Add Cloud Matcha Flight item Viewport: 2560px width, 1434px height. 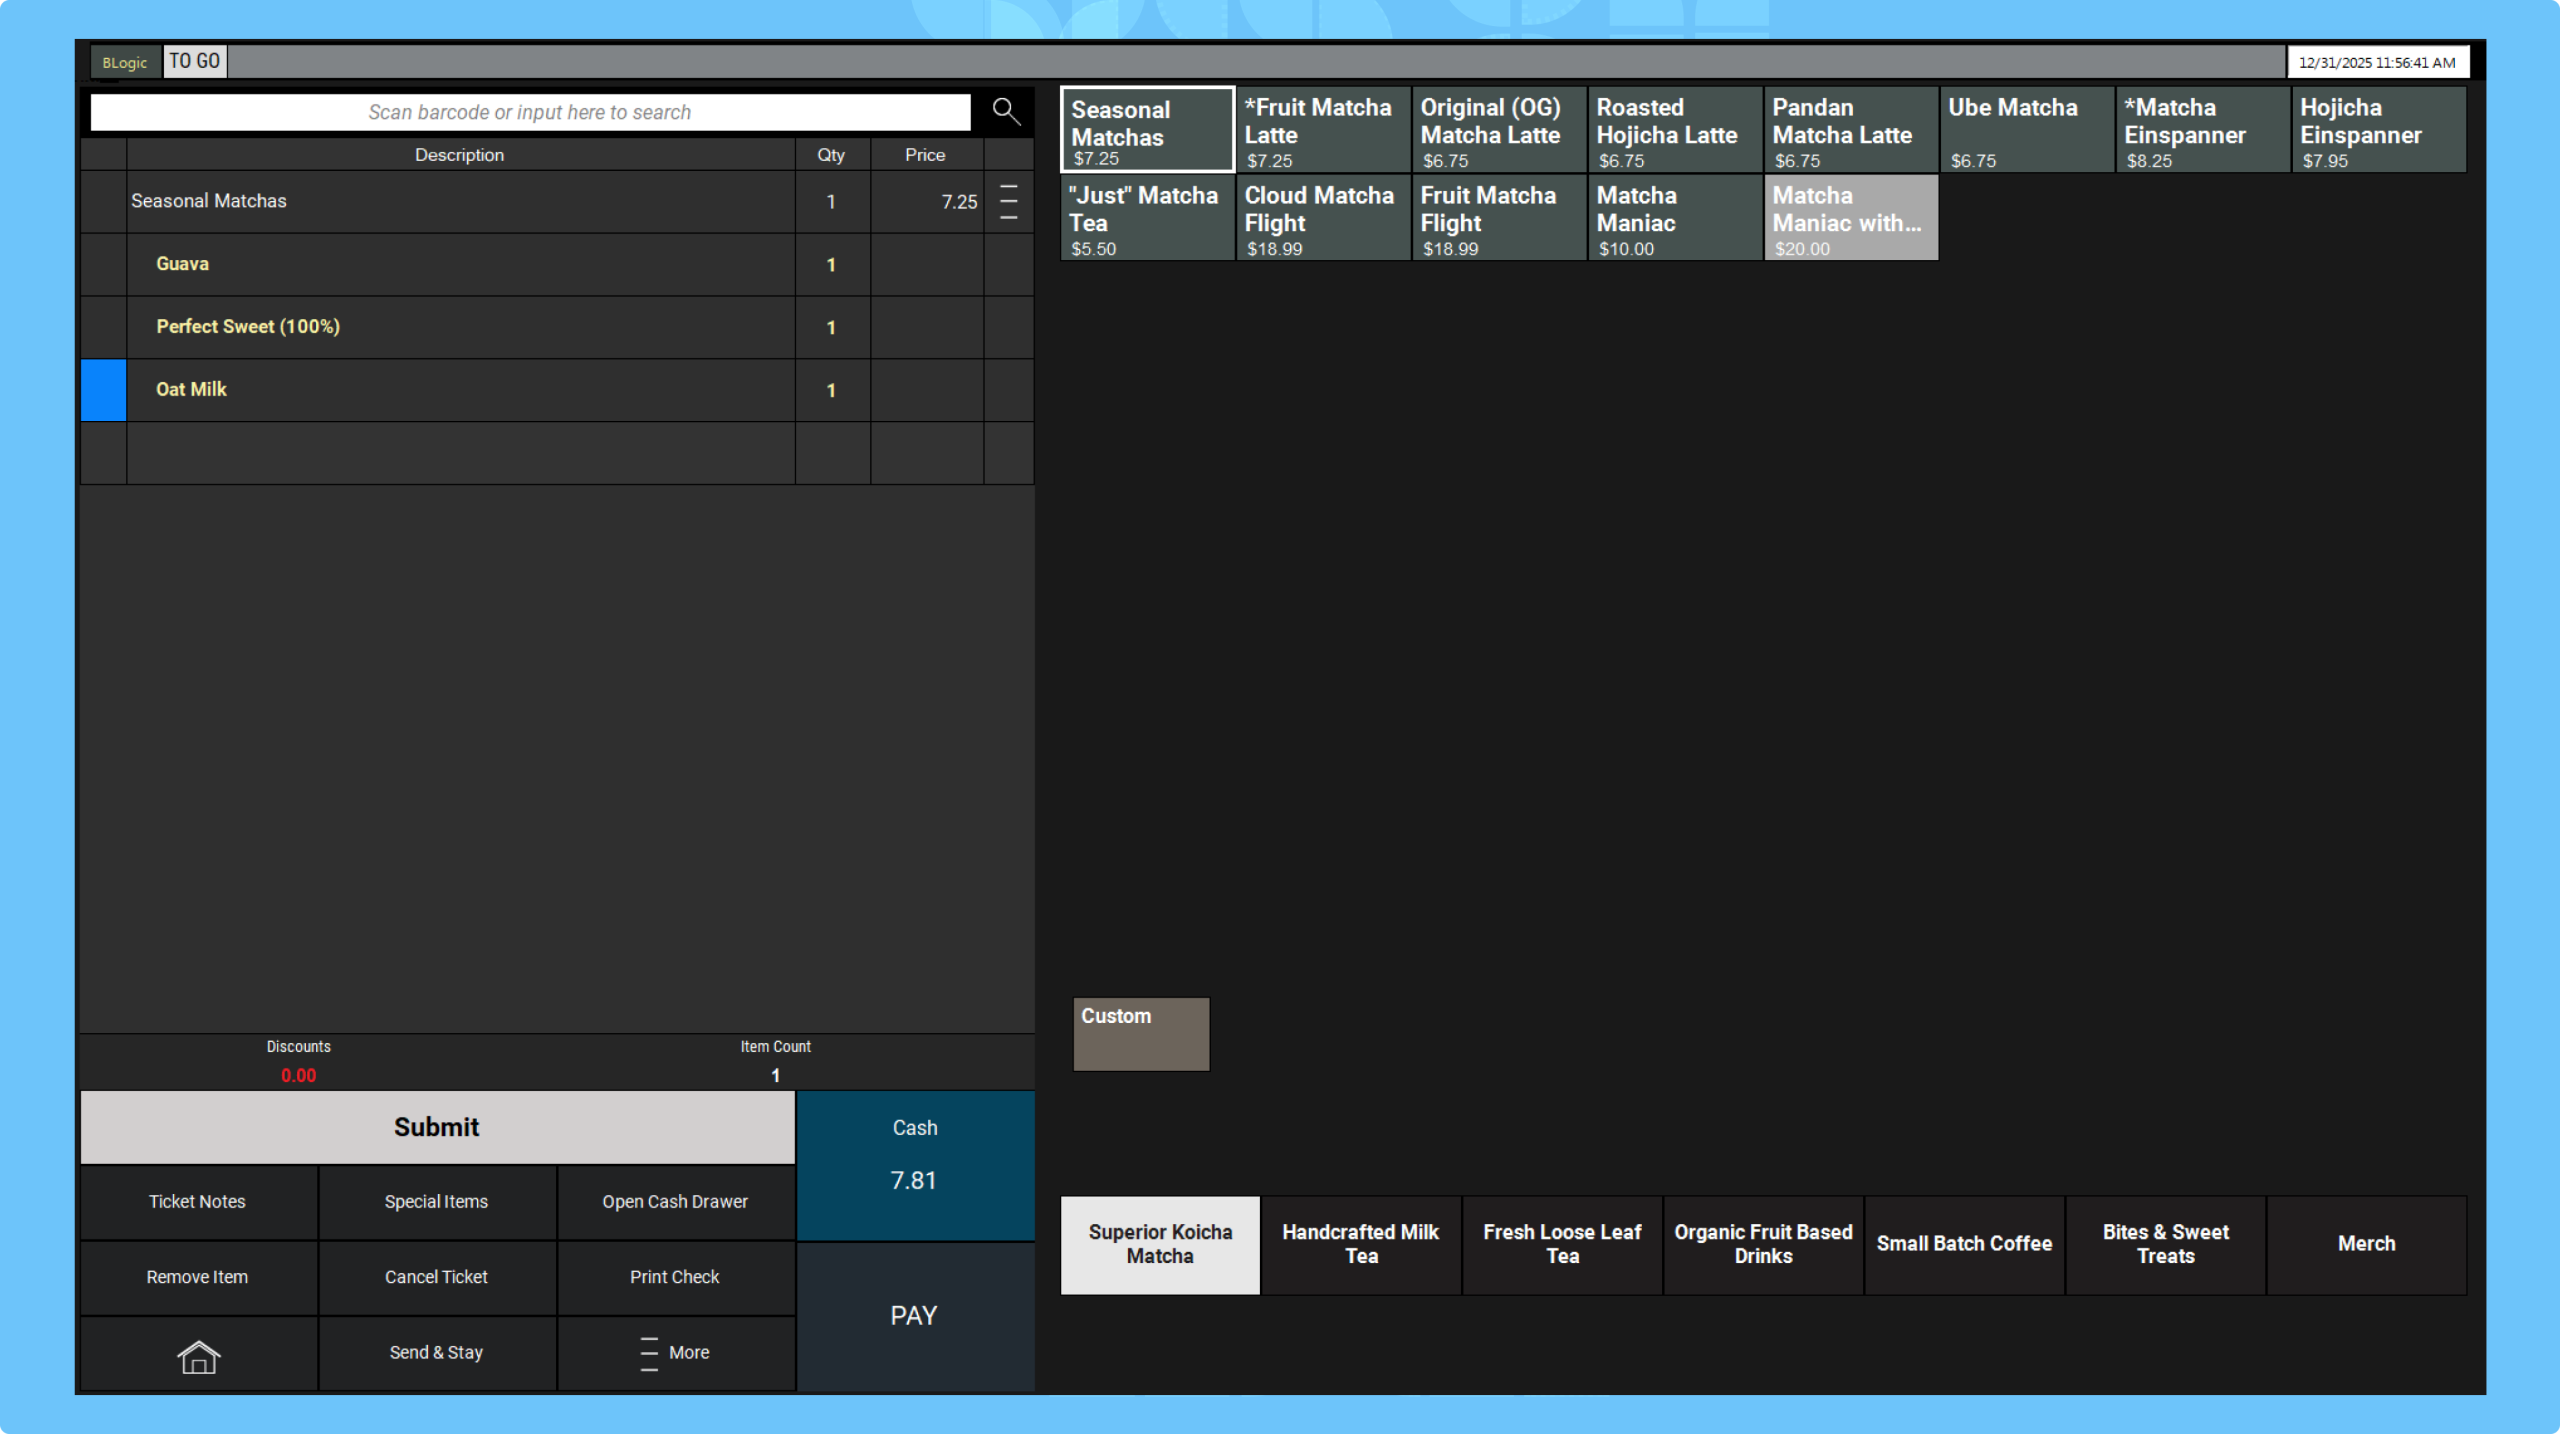click(x=1323, y=218)
